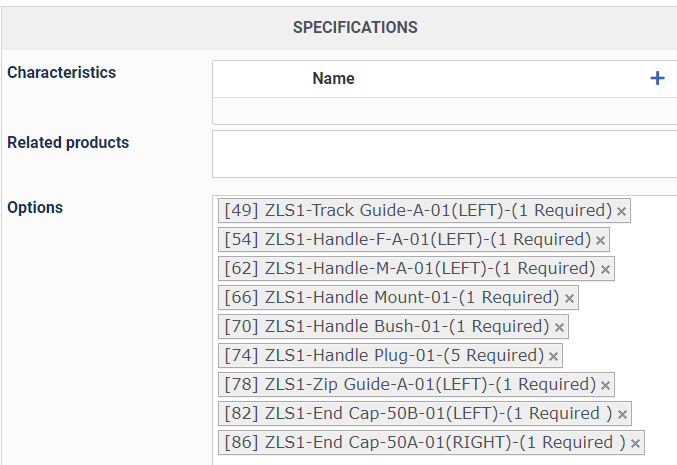The height and width of the screenshot is (465, 677).
Task: Remove option 78 Zip Guide-A-01(LEFT)
Action: (605, 385)
